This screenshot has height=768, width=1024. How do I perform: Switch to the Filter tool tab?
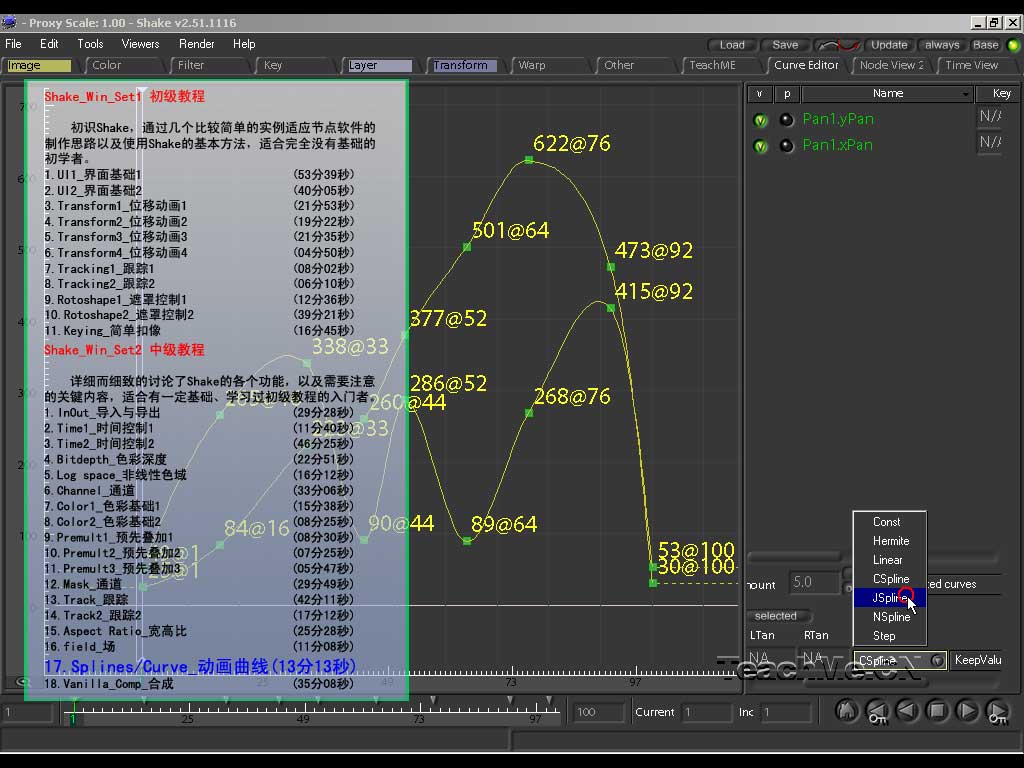point(210,65)
